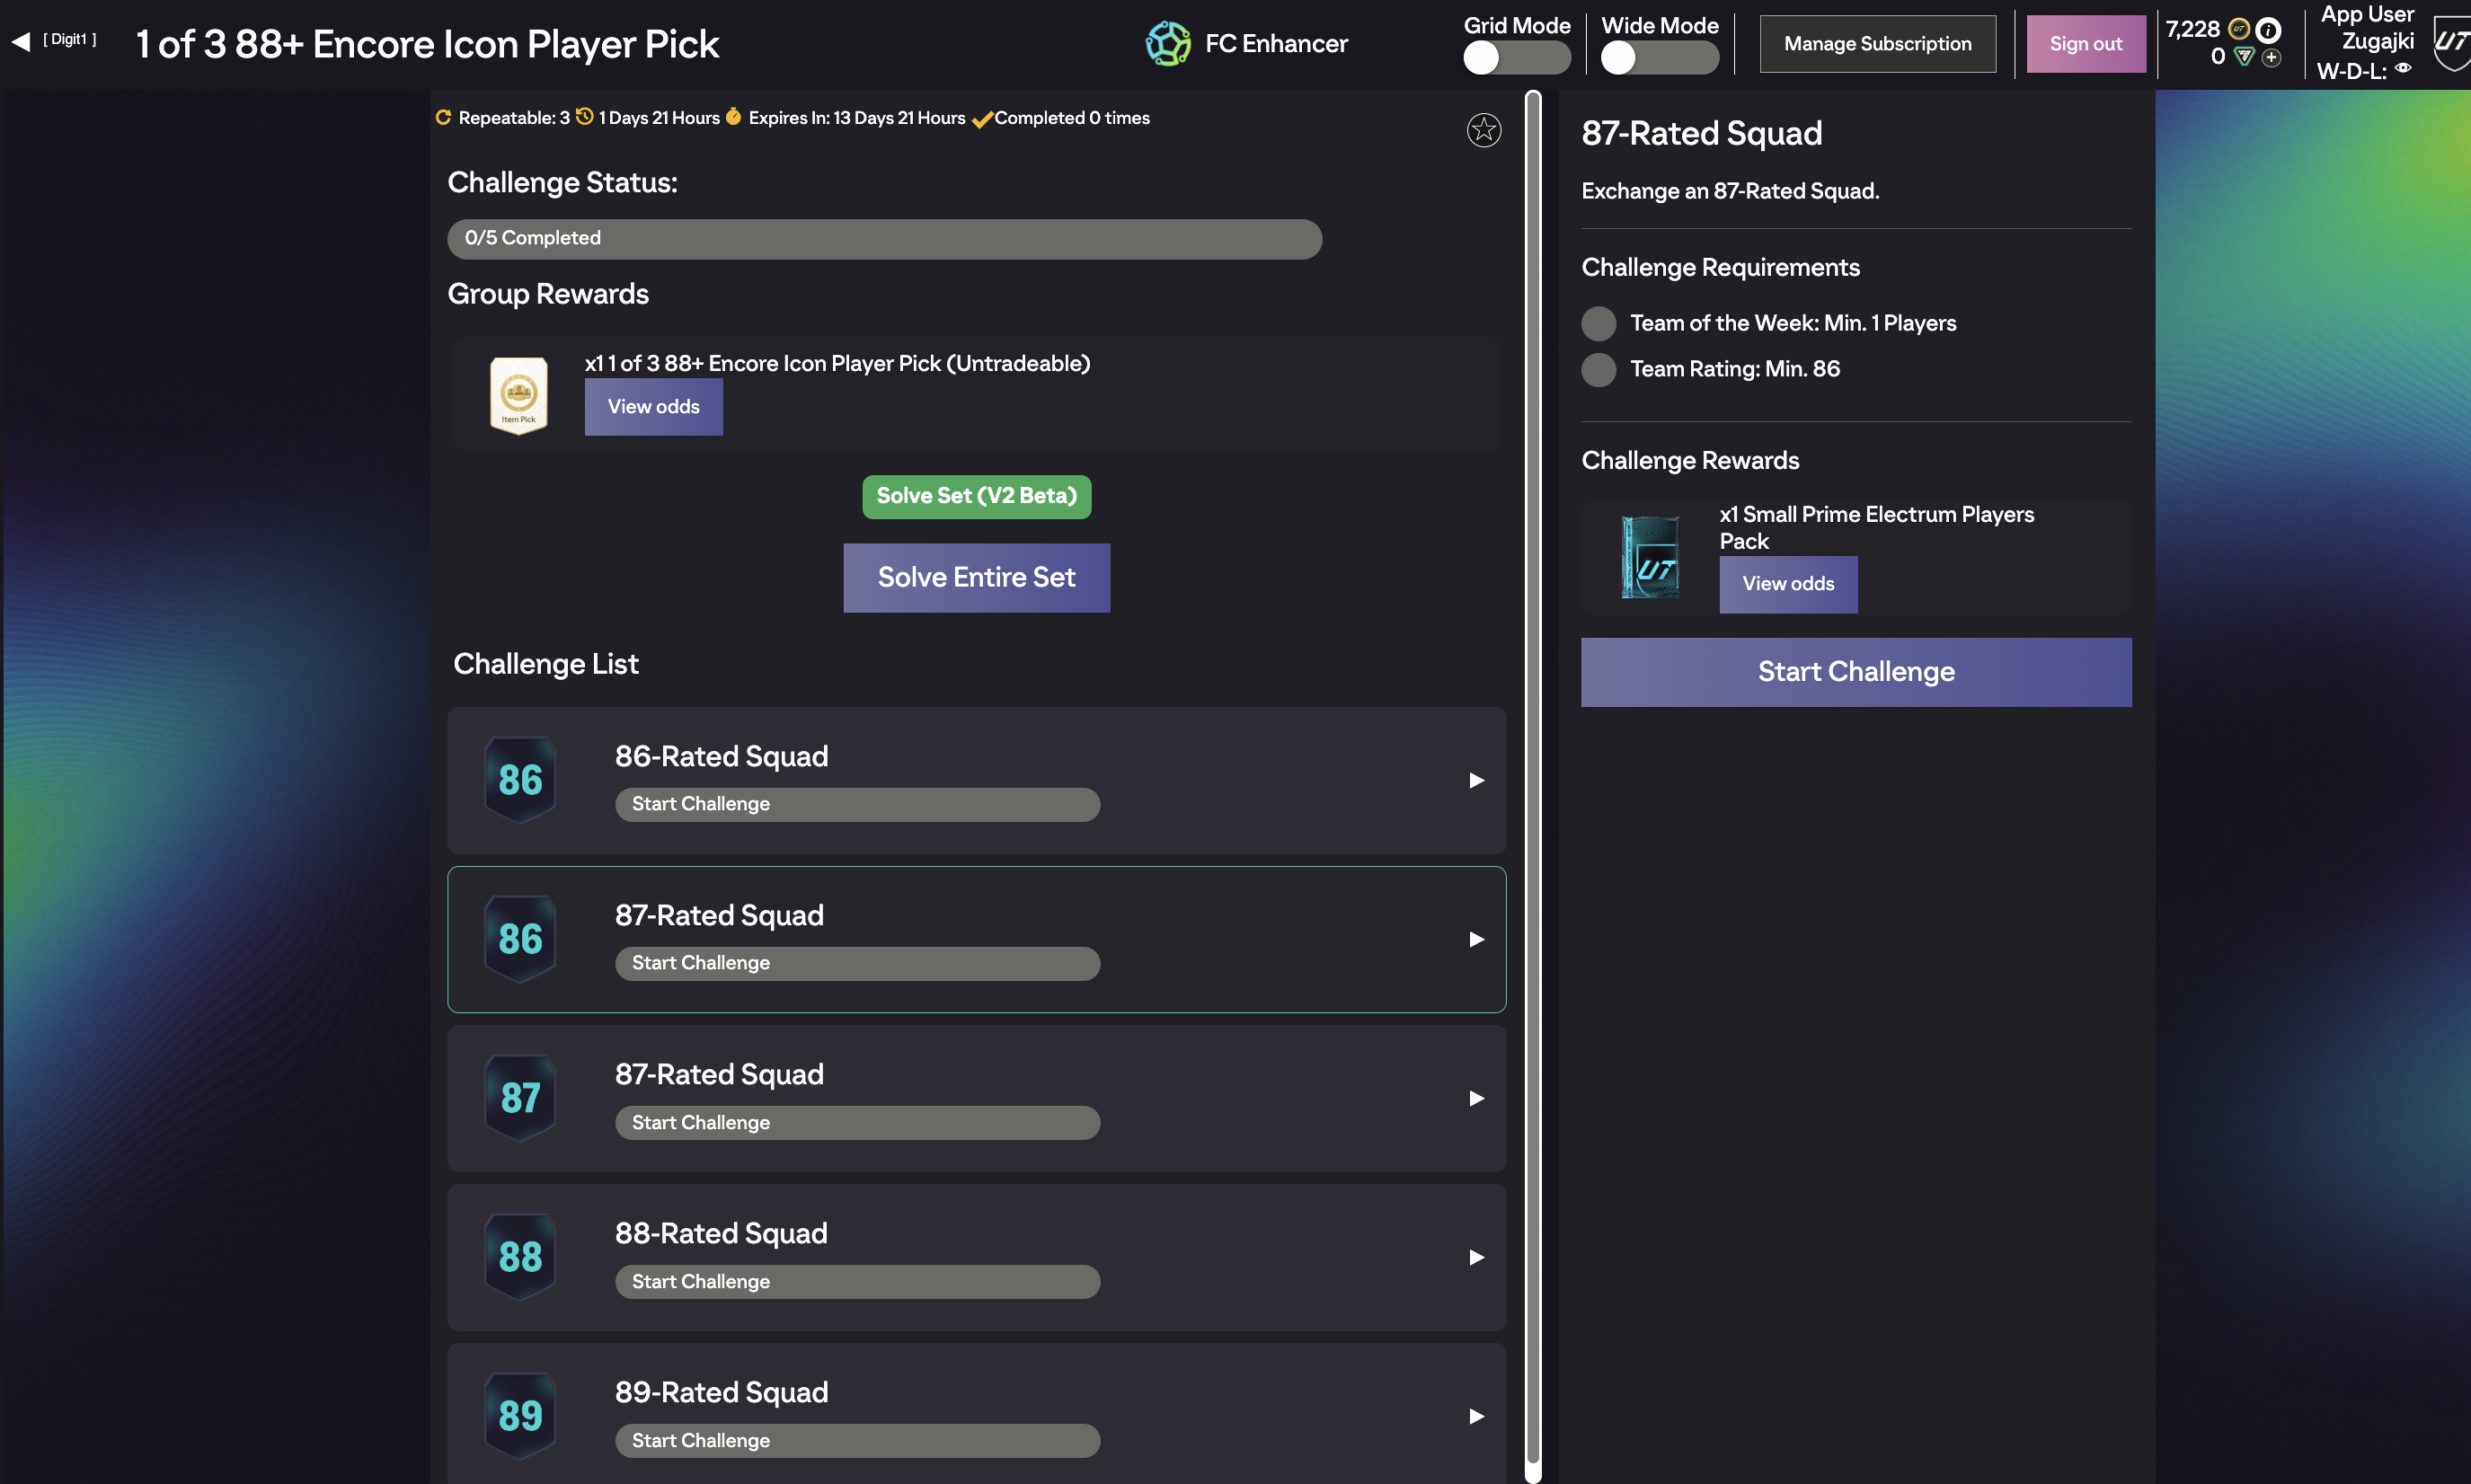Click the challenge list vertical scrollbar
The image size is (2471, 1484).
pyautogui.click(x=1532, y=780)
